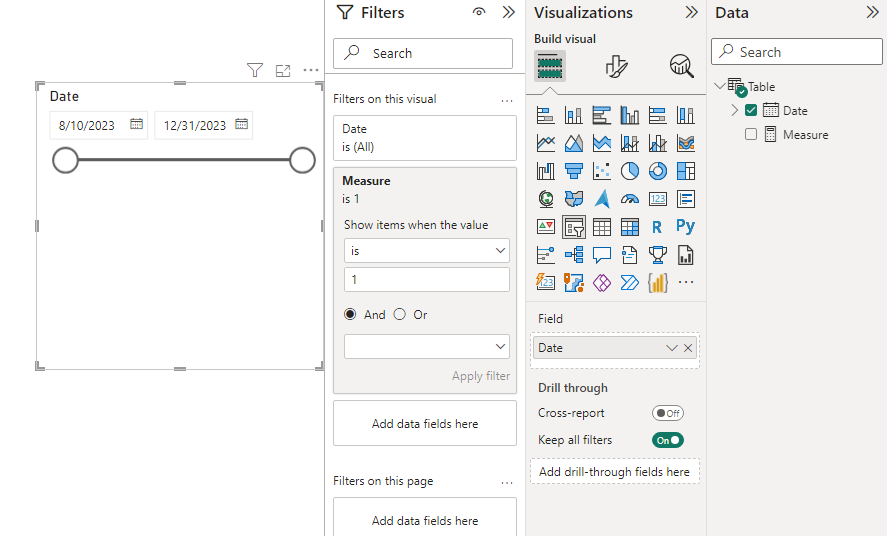887x536 pixels.
Task: Open the Date field well dropdown chevron
Action: [x=671, y=348]
